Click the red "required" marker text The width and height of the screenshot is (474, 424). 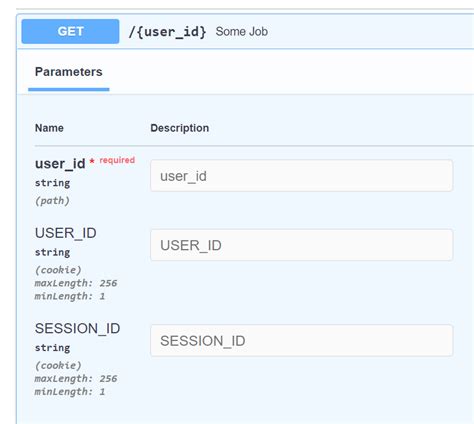117,160
